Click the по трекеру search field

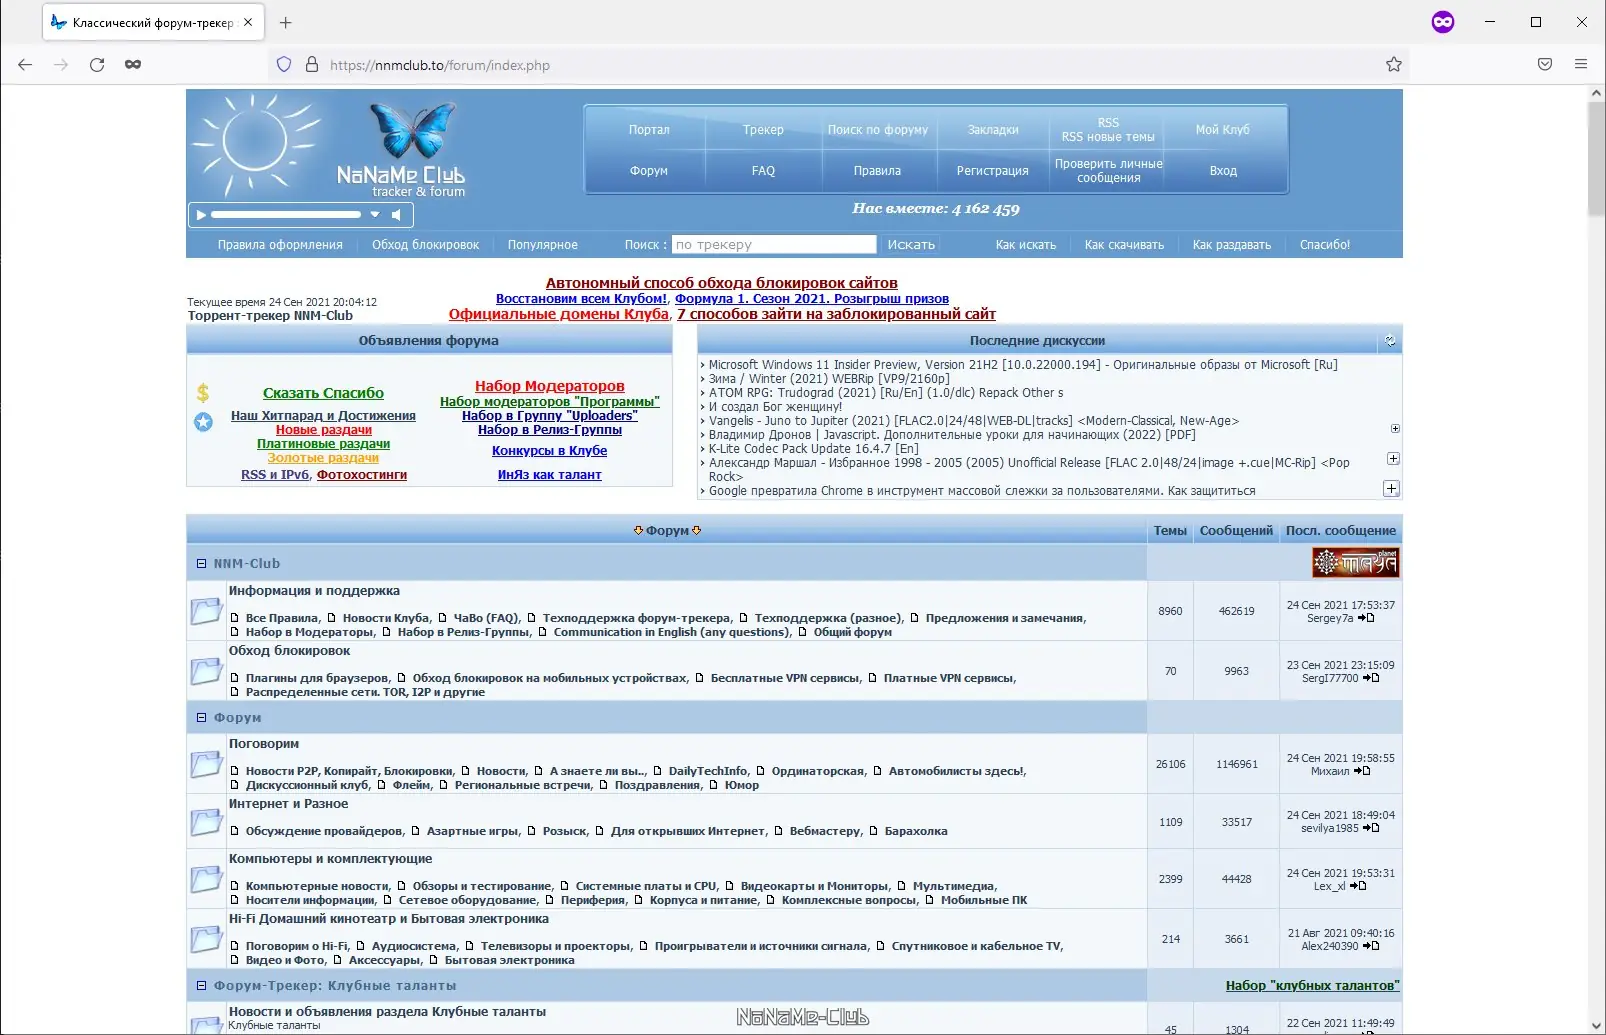(773, 243)
